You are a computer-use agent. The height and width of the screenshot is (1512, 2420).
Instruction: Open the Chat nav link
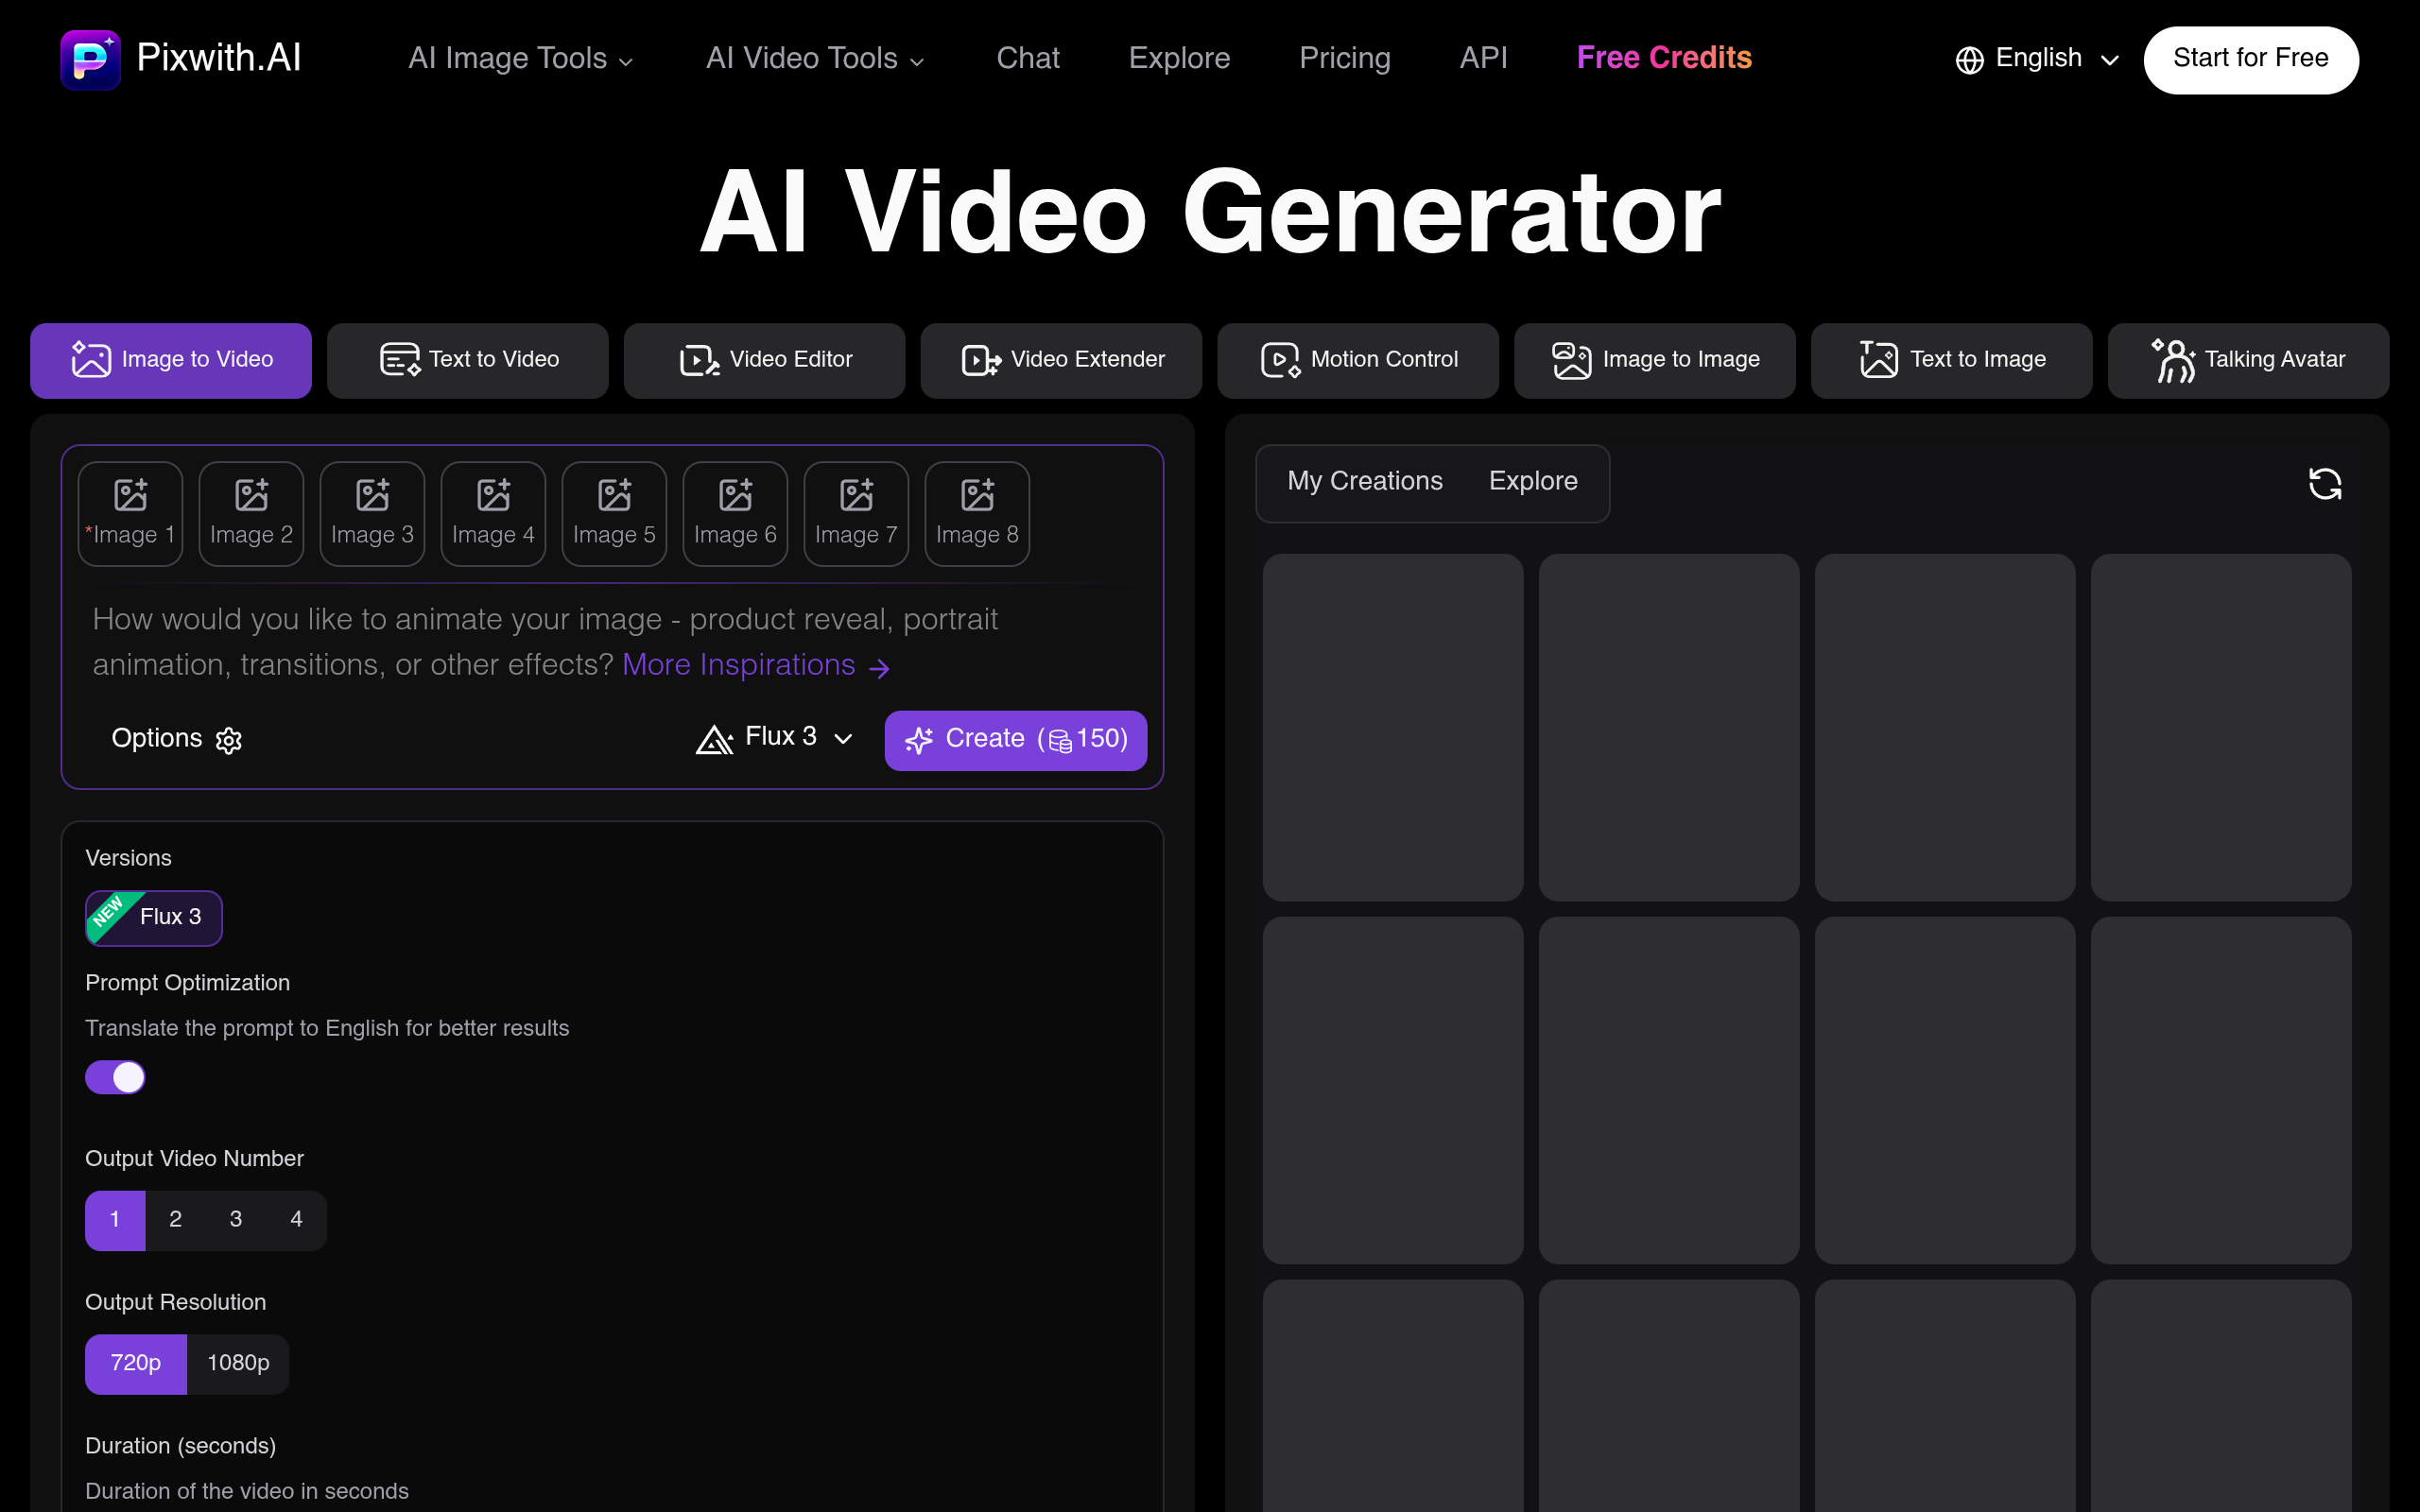pyautogui.click(x=1028, y=59)
